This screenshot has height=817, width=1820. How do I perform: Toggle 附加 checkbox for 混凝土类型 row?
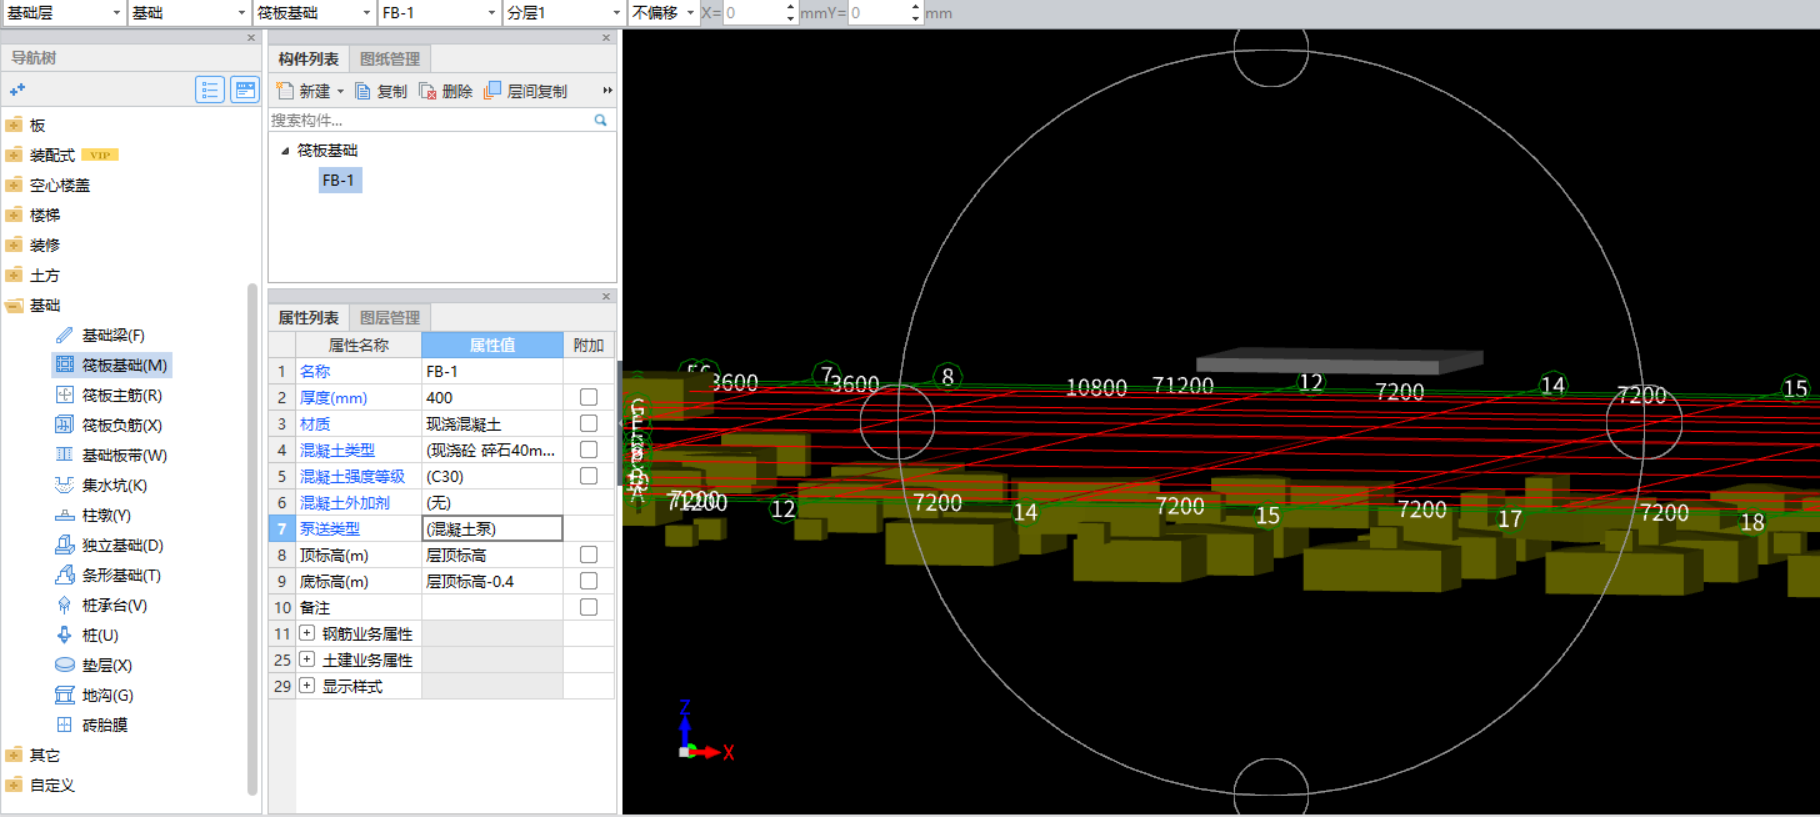(589, 450)
